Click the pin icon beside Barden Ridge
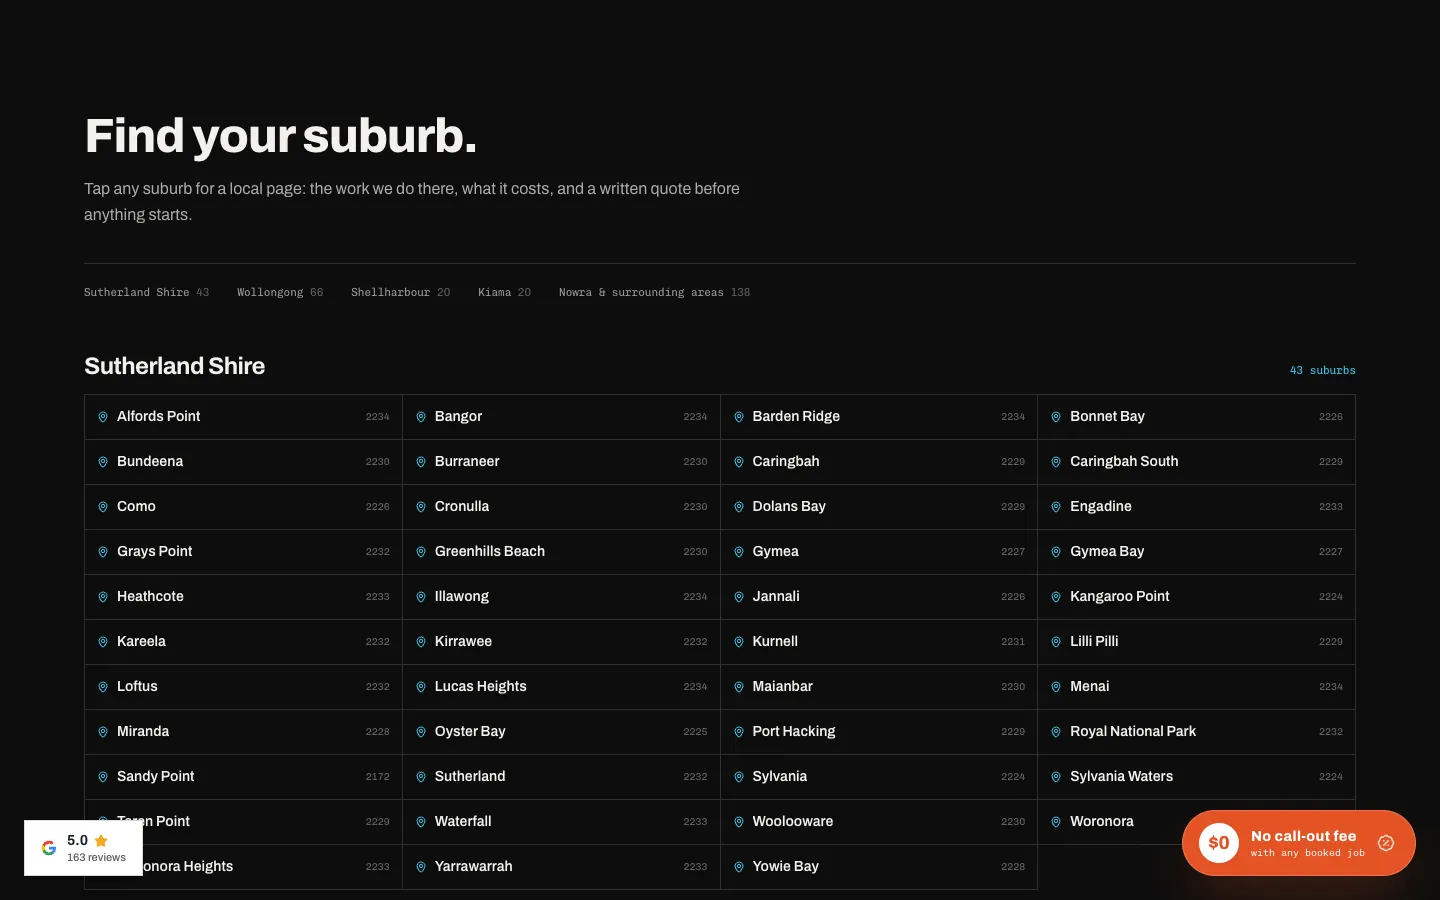Image resolution: width=1440 pixels, height=900 pixels. 739,417
